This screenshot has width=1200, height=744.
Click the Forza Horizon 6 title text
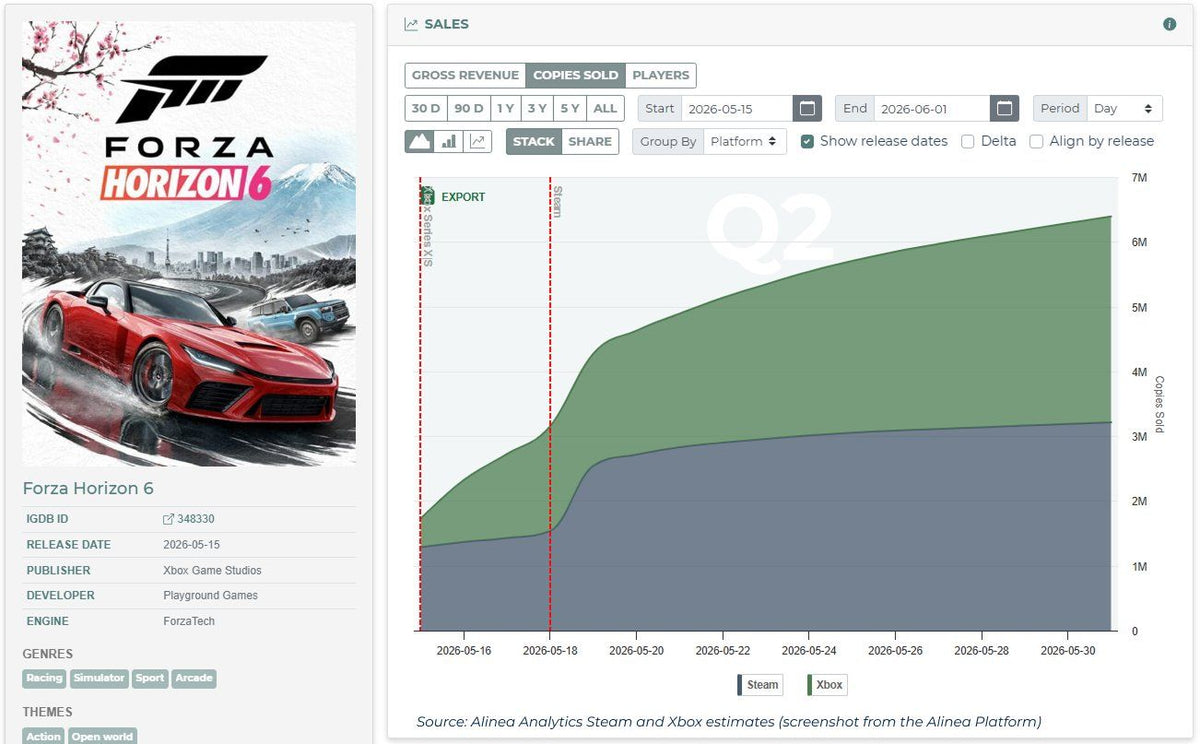[x=88, y=488]
